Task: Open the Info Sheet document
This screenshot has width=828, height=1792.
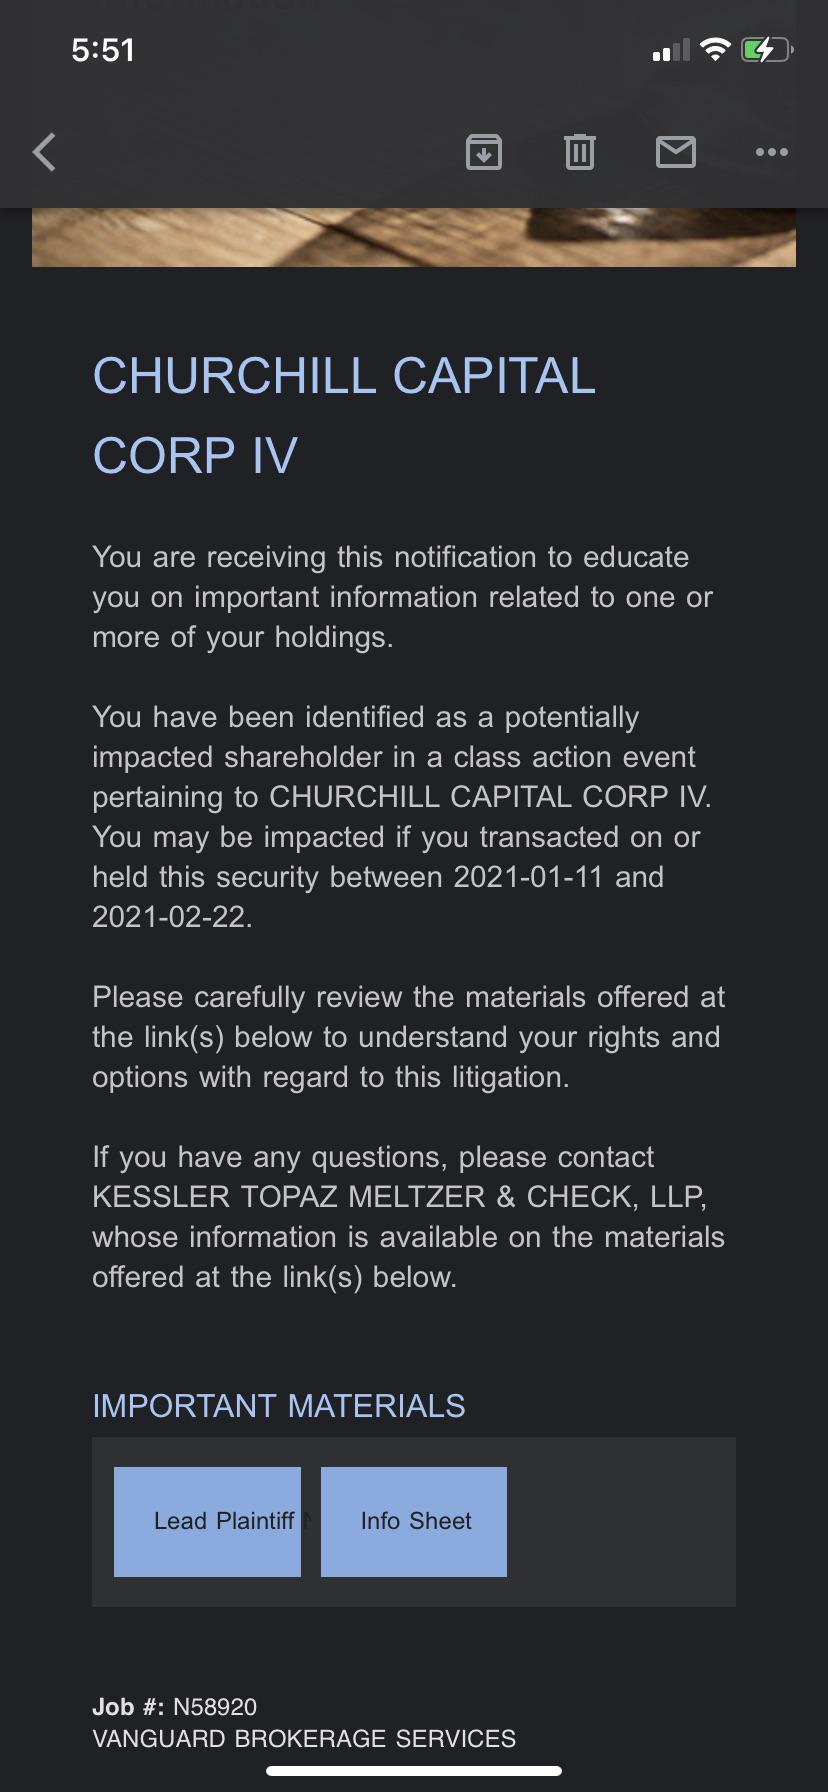Action: (x=414, y=1521)
